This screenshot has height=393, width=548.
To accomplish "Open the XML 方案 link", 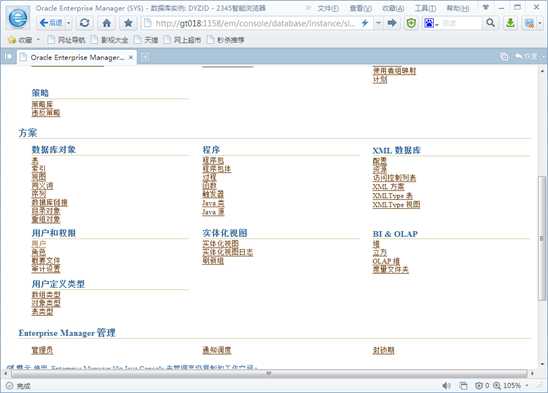I will 388,187.
